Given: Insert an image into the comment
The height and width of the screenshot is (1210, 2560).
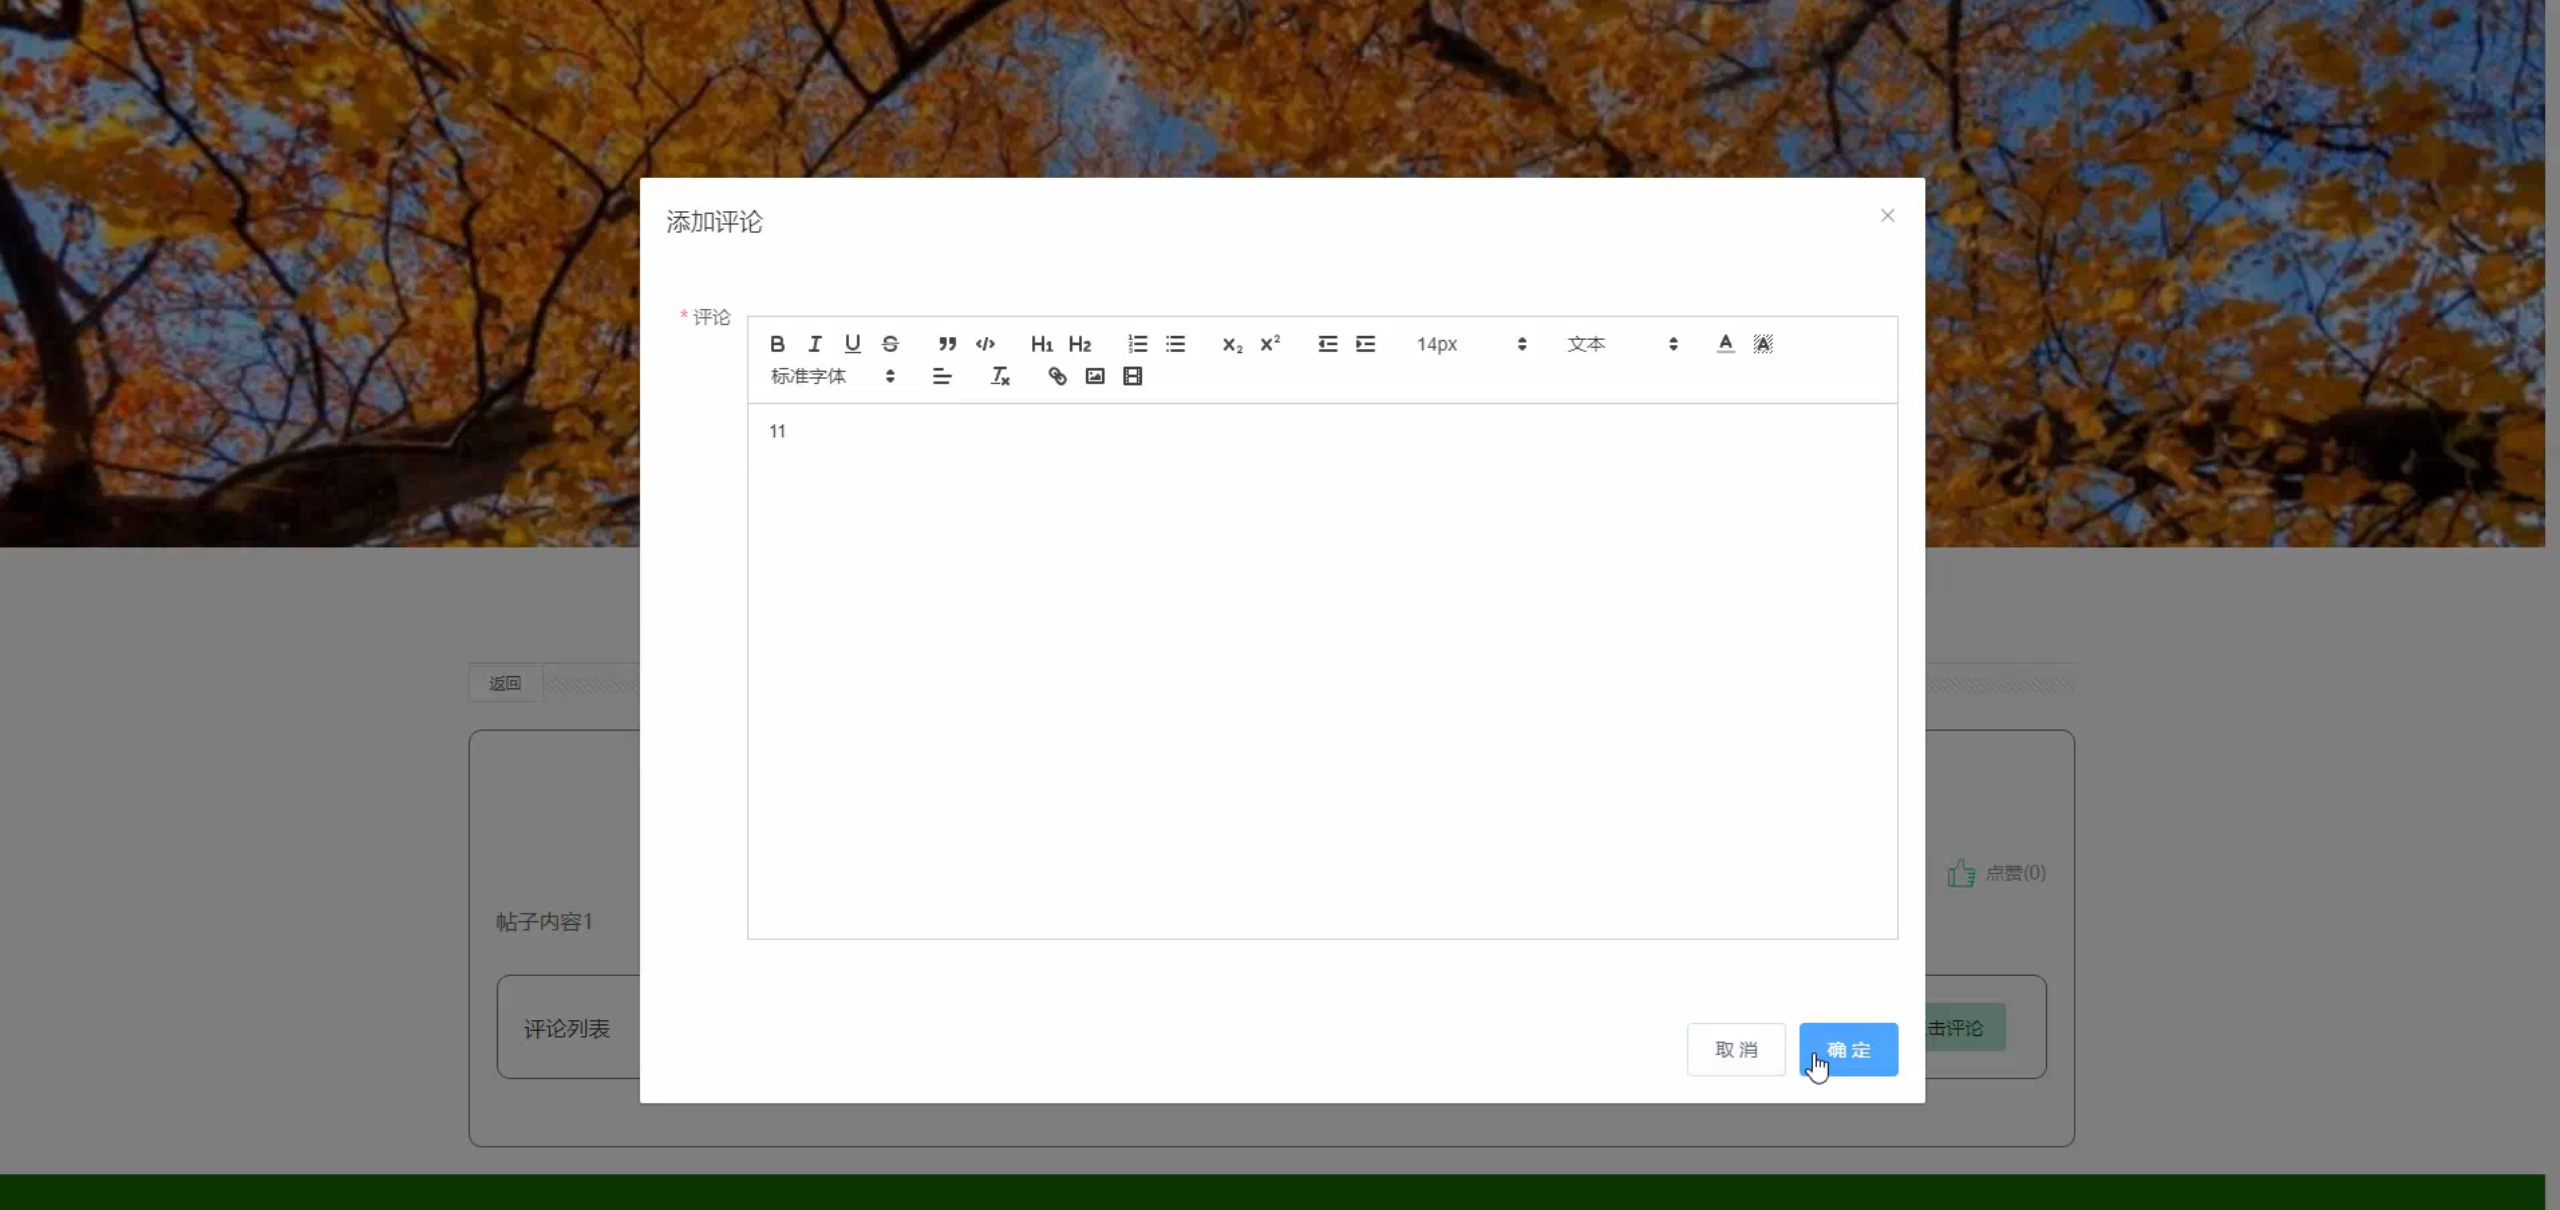Looking at the screenshot, I should point(1095,376).
